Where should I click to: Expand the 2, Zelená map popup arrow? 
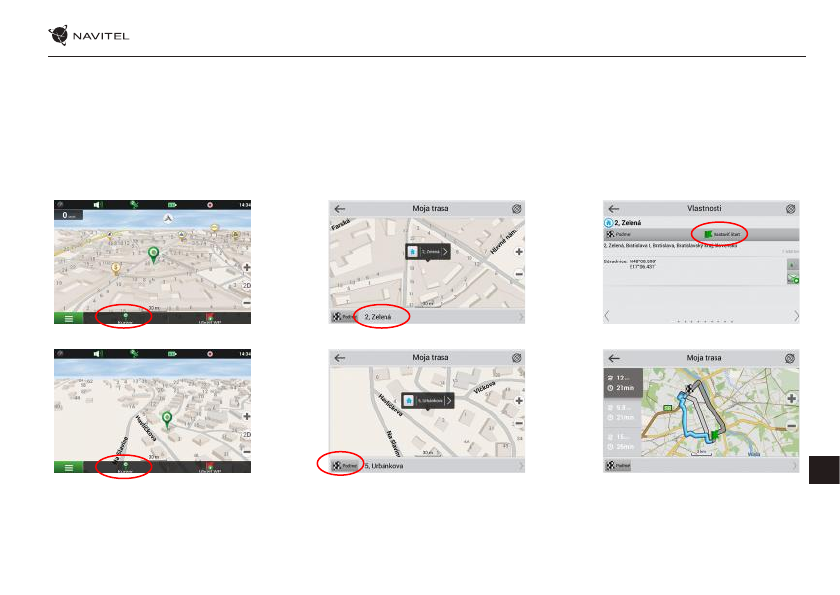point(443,253)
